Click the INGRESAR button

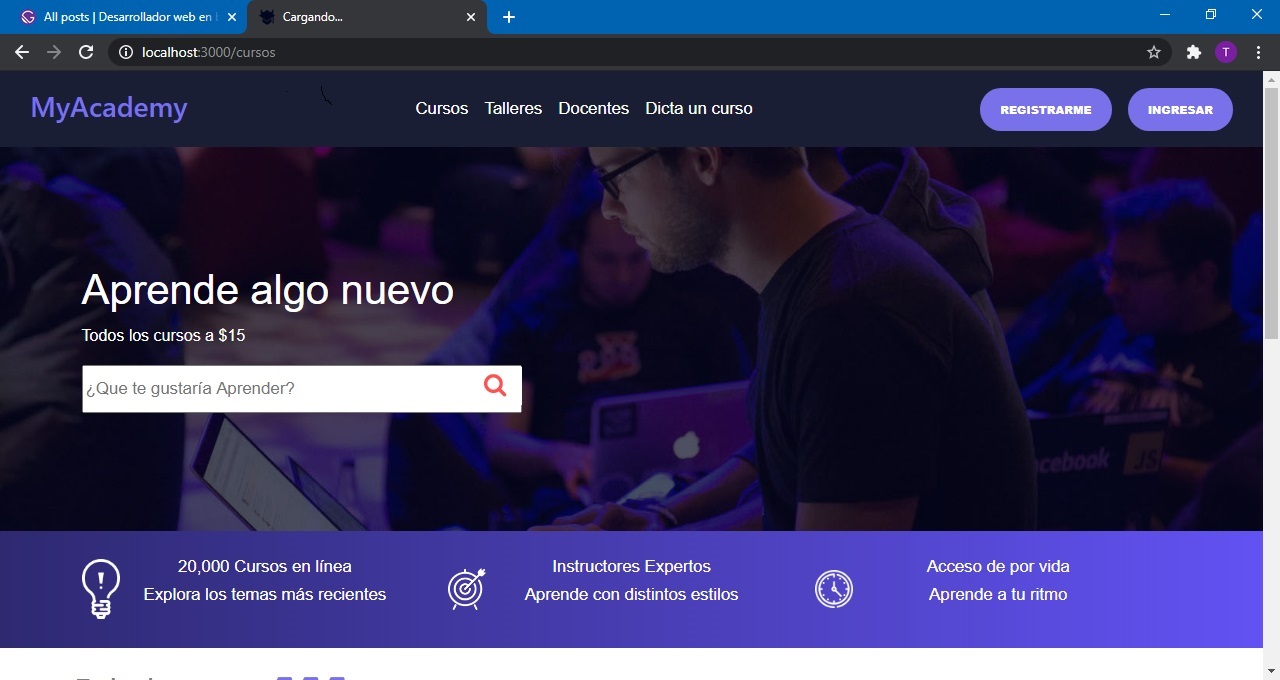click(x=1180, y=109)
